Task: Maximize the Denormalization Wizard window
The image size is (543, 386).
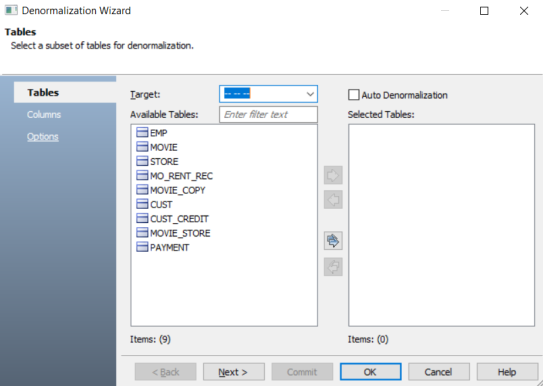Action: click(x=484, y=11)
